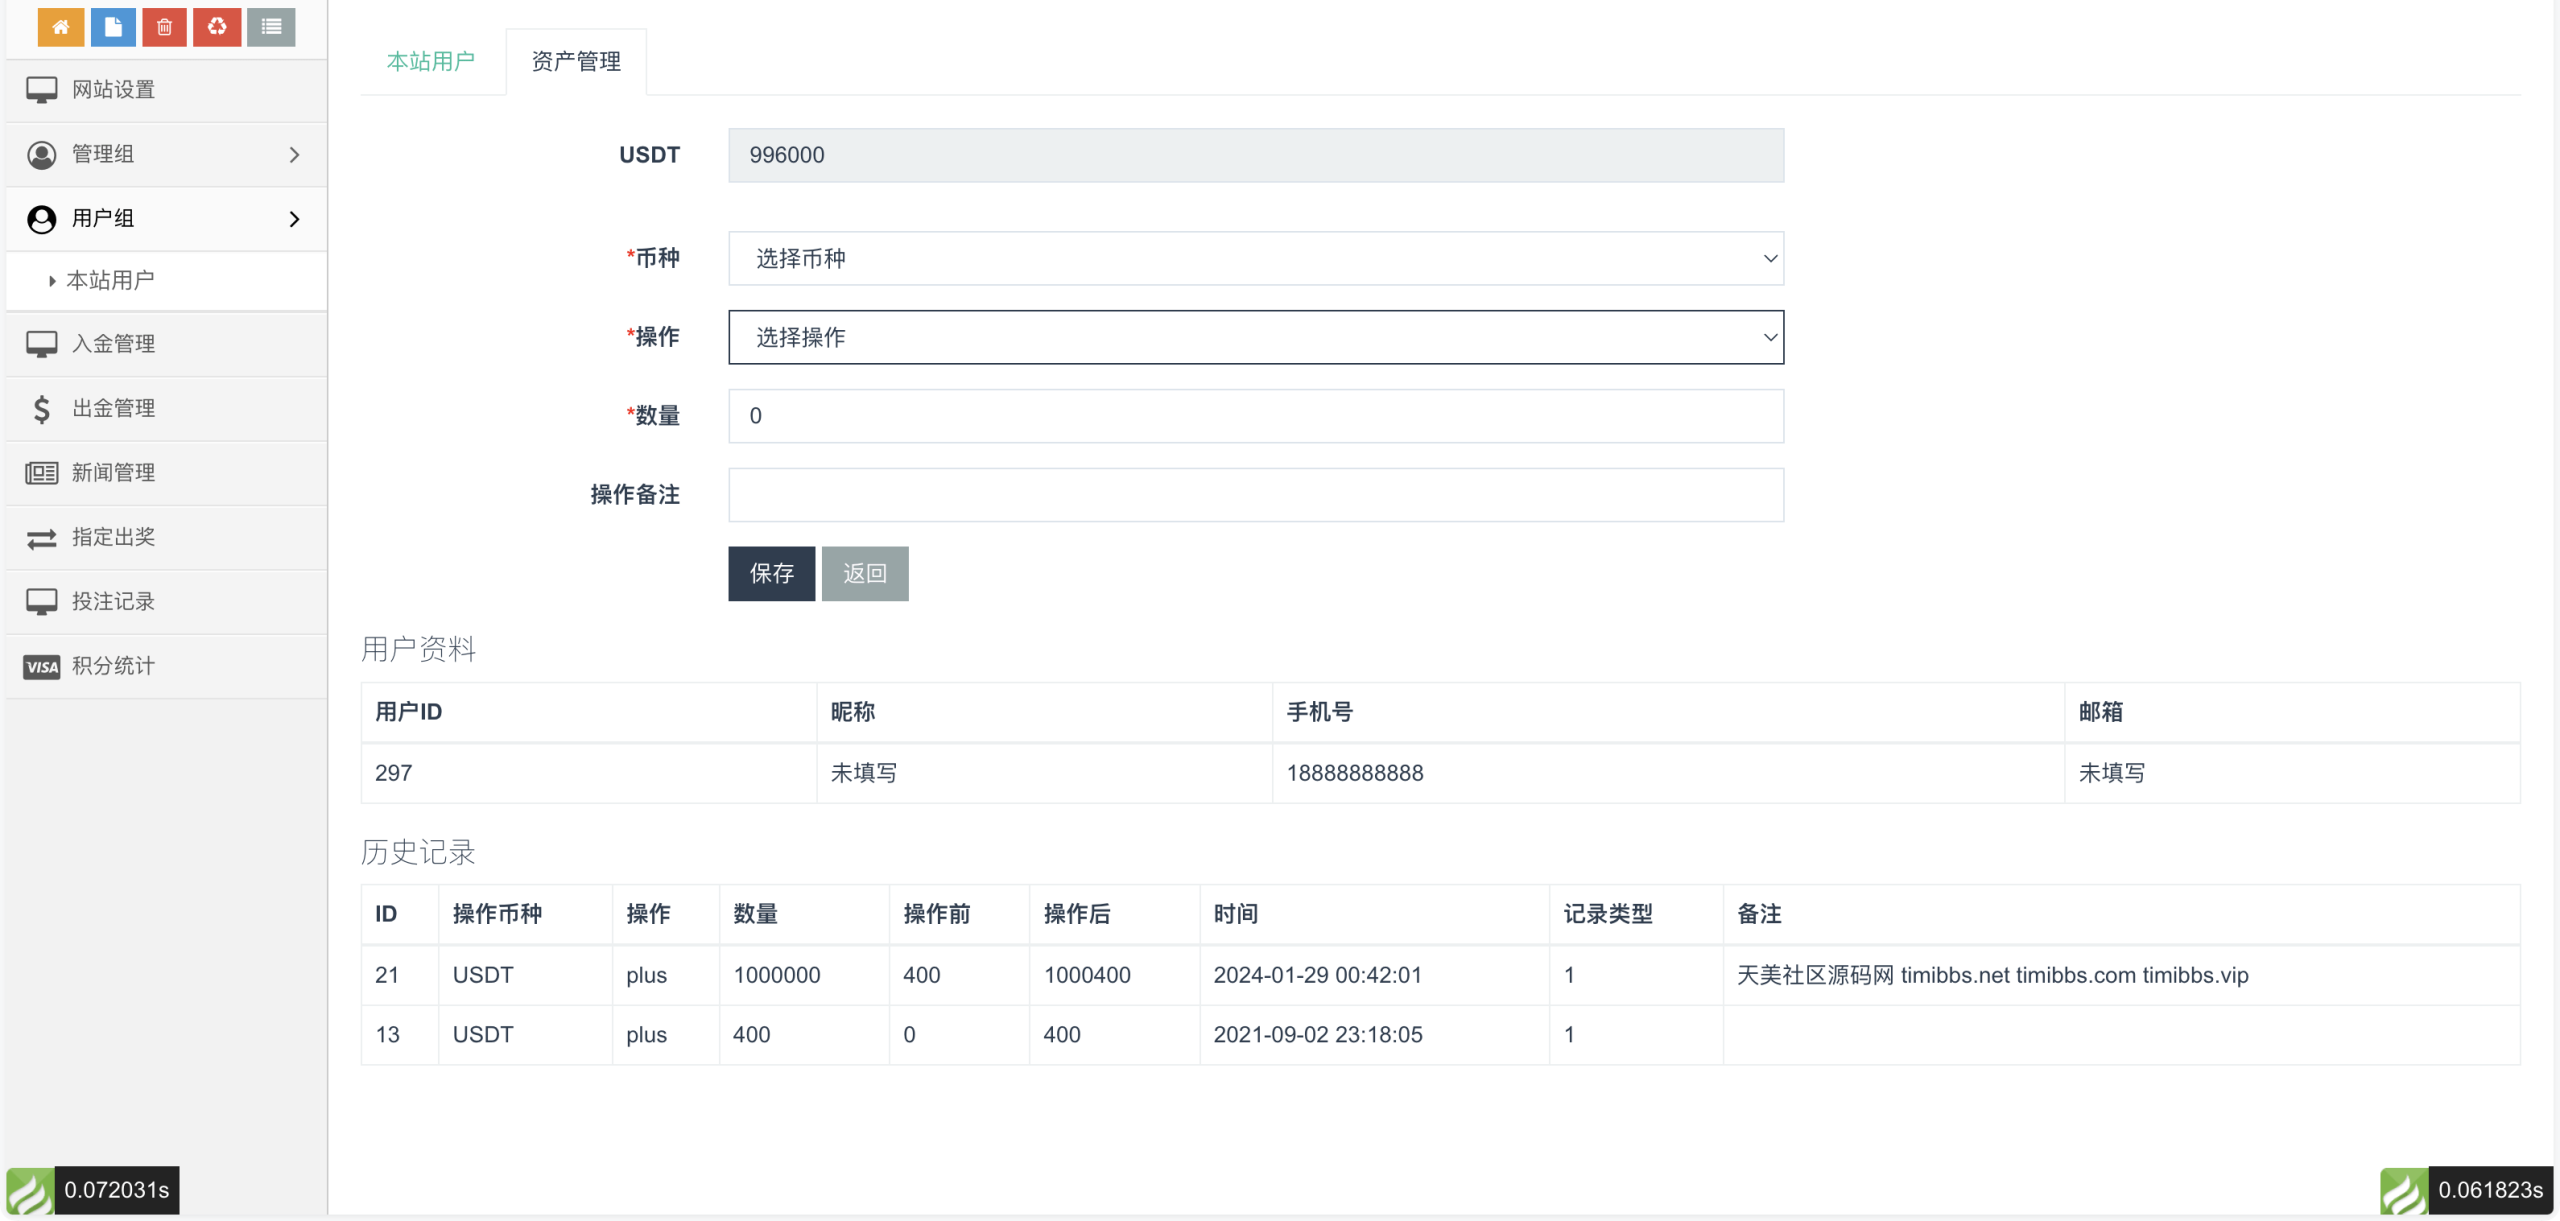Click the gray list icon button
Screen dimensions: 2560x1221
coord(271,27)
